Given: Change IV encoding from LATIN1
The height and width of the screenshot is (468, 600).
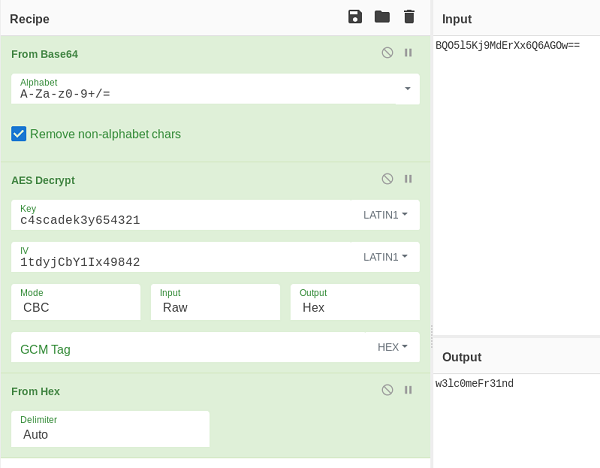Looking at the screenshot, I should [385, 257].
